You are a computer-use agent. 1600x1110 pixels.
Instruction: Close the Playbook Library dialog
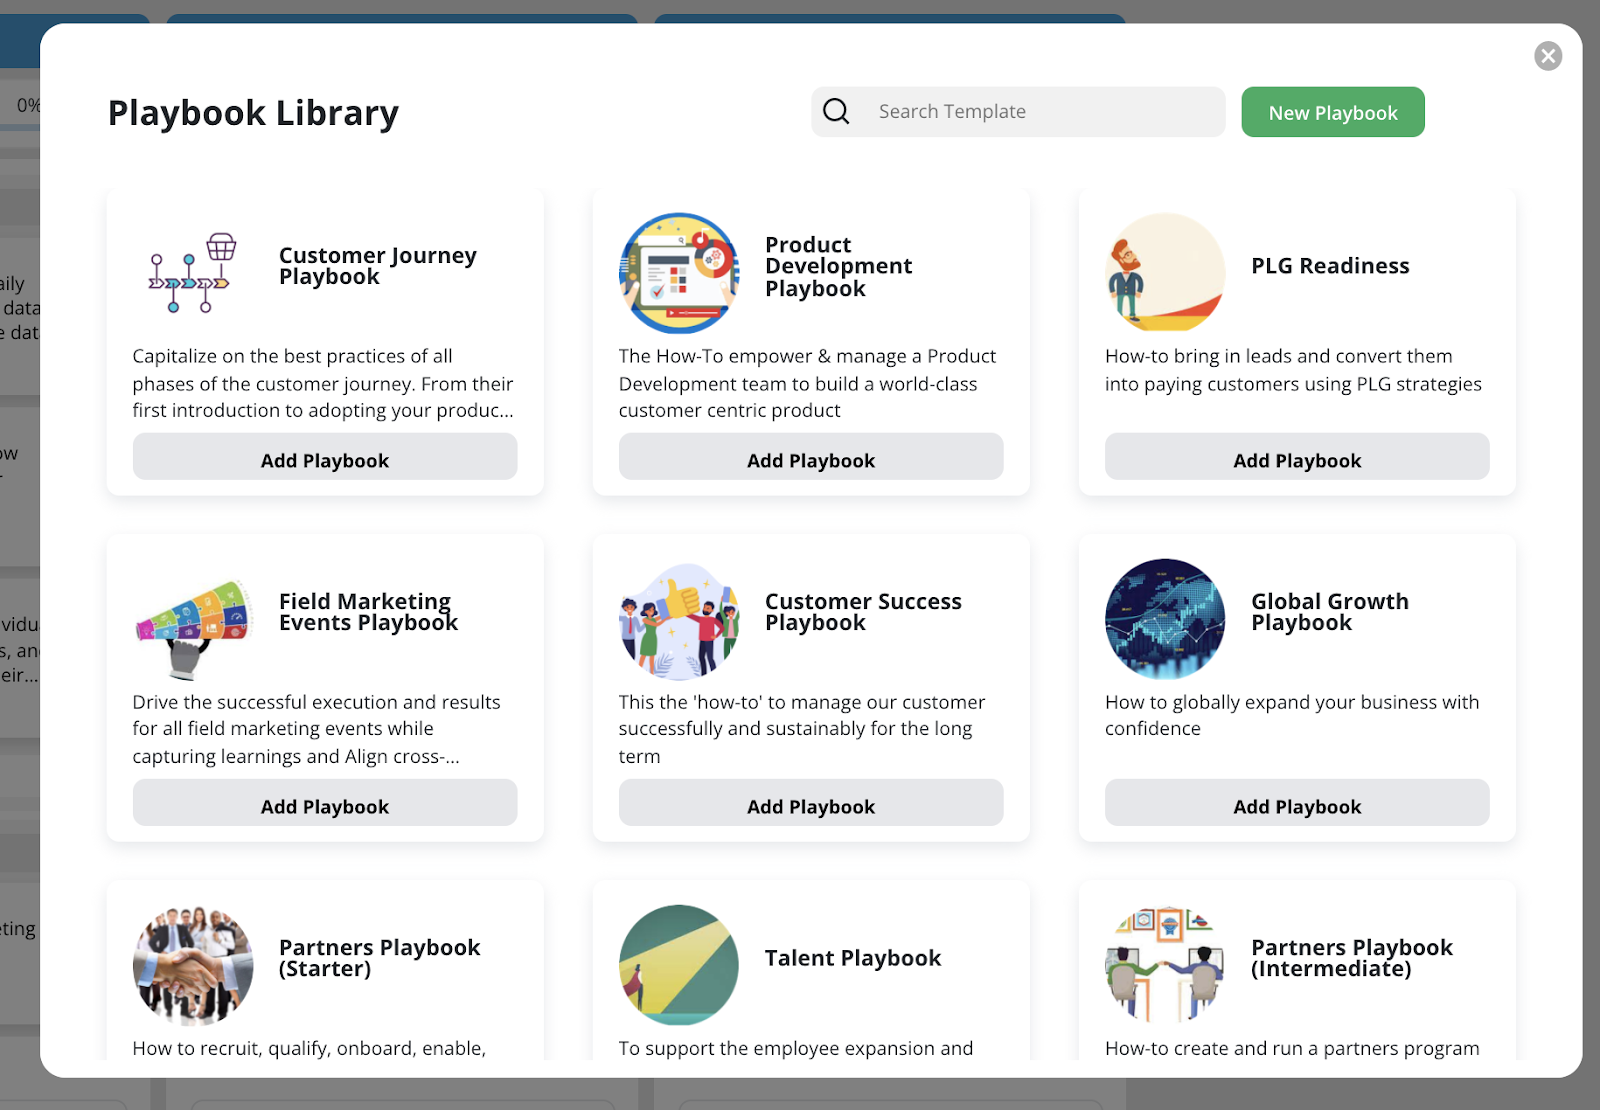pyautogui.click(x=1547, y=56)
